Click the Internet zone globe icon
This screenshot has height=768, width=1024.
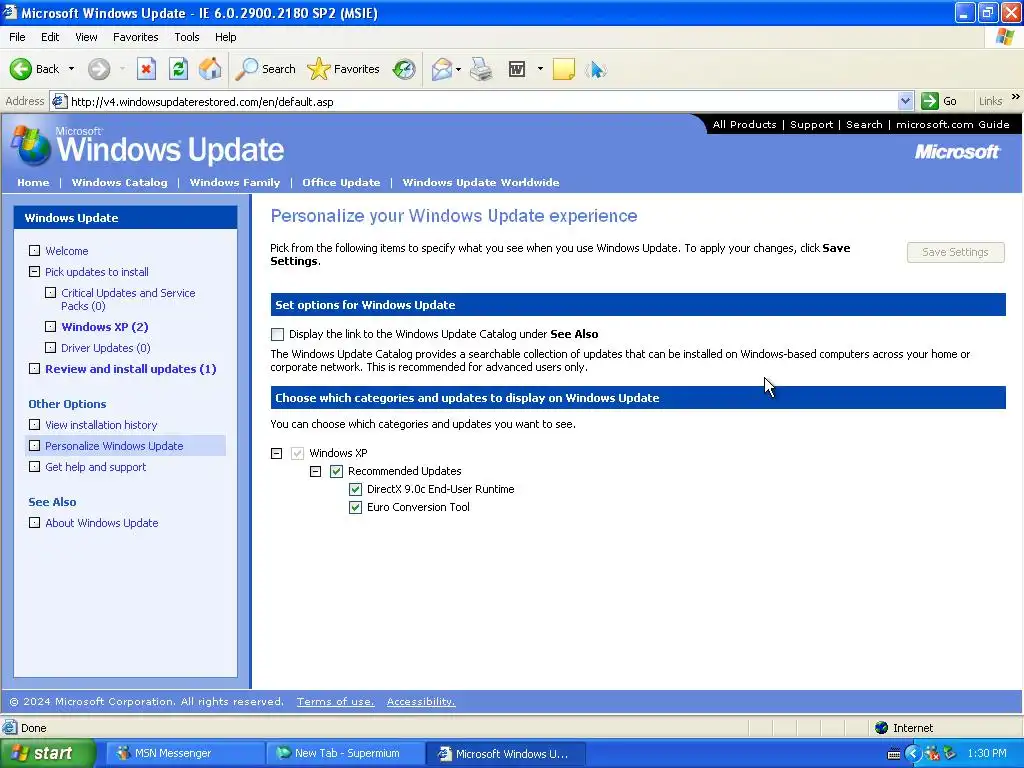(881, 728)
